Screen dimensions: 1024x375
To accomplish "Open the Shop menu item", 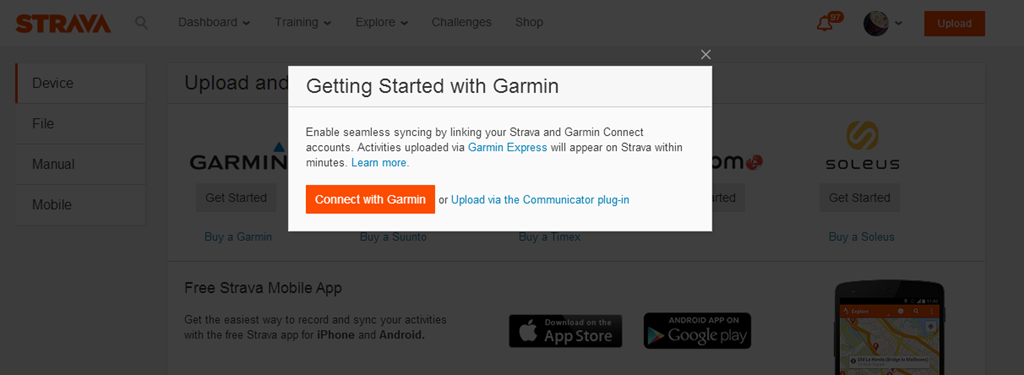I will pos(529,22).
